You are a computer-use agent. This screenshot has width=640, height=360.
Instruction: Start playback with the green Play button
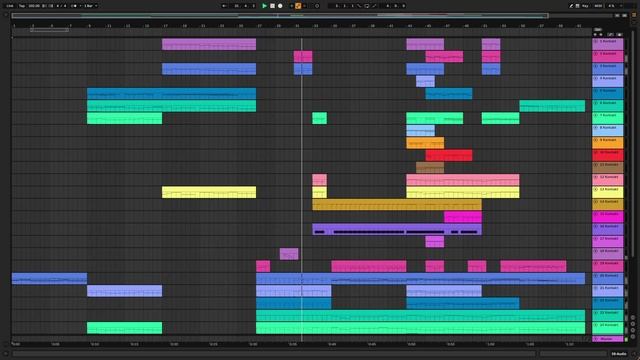pyautogui.click(x=264, y=6)
